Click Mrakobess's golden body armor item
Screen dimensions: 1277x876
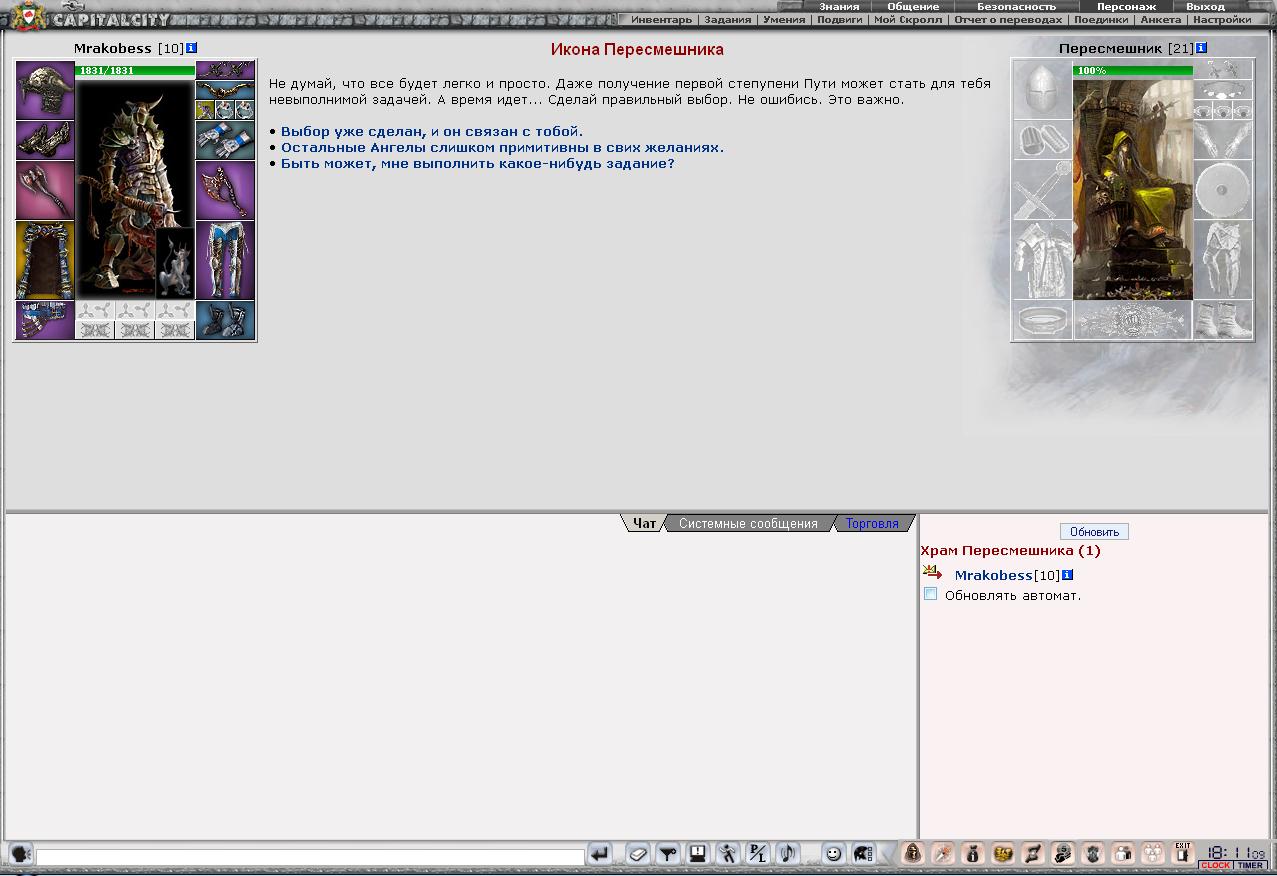[x=45, y=260]
